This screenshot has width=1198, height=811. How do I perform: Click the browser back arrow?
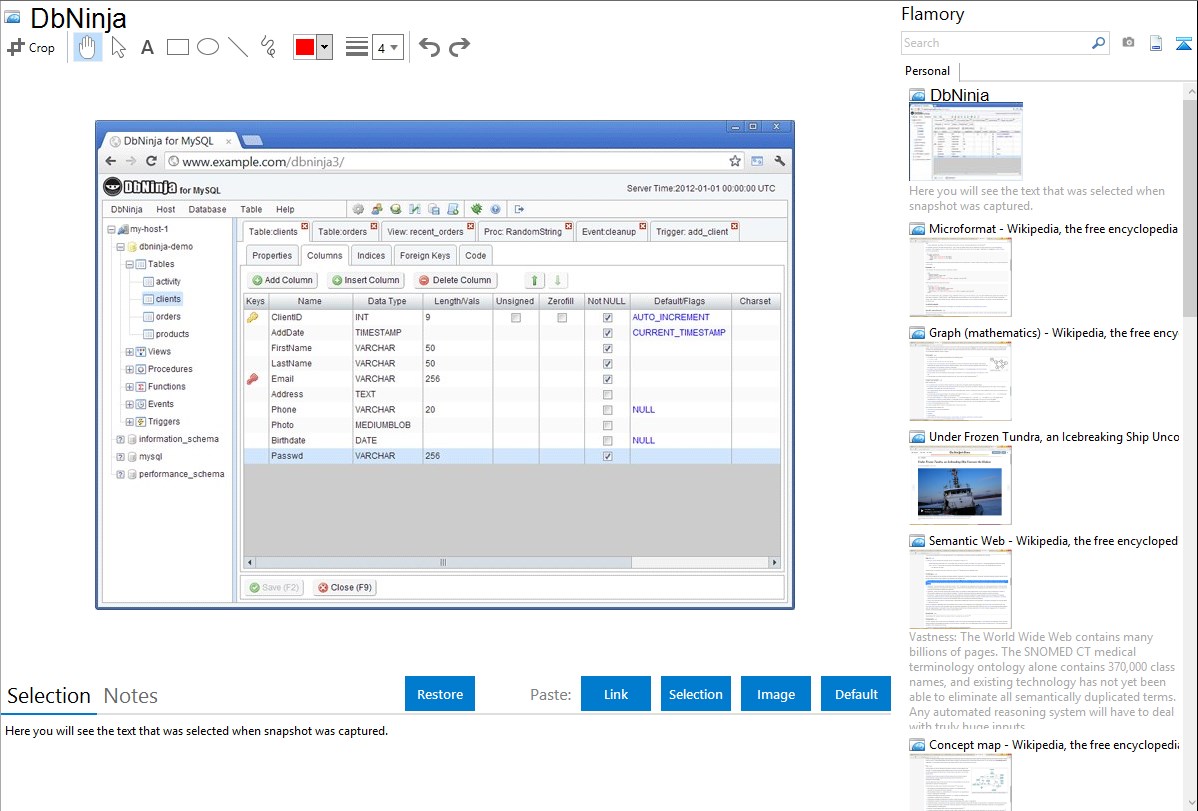click(x=111, y=161)
